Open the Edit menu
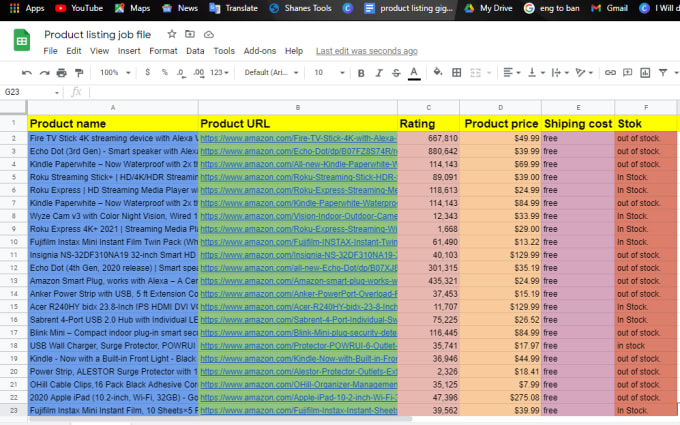 click(74, 51)
